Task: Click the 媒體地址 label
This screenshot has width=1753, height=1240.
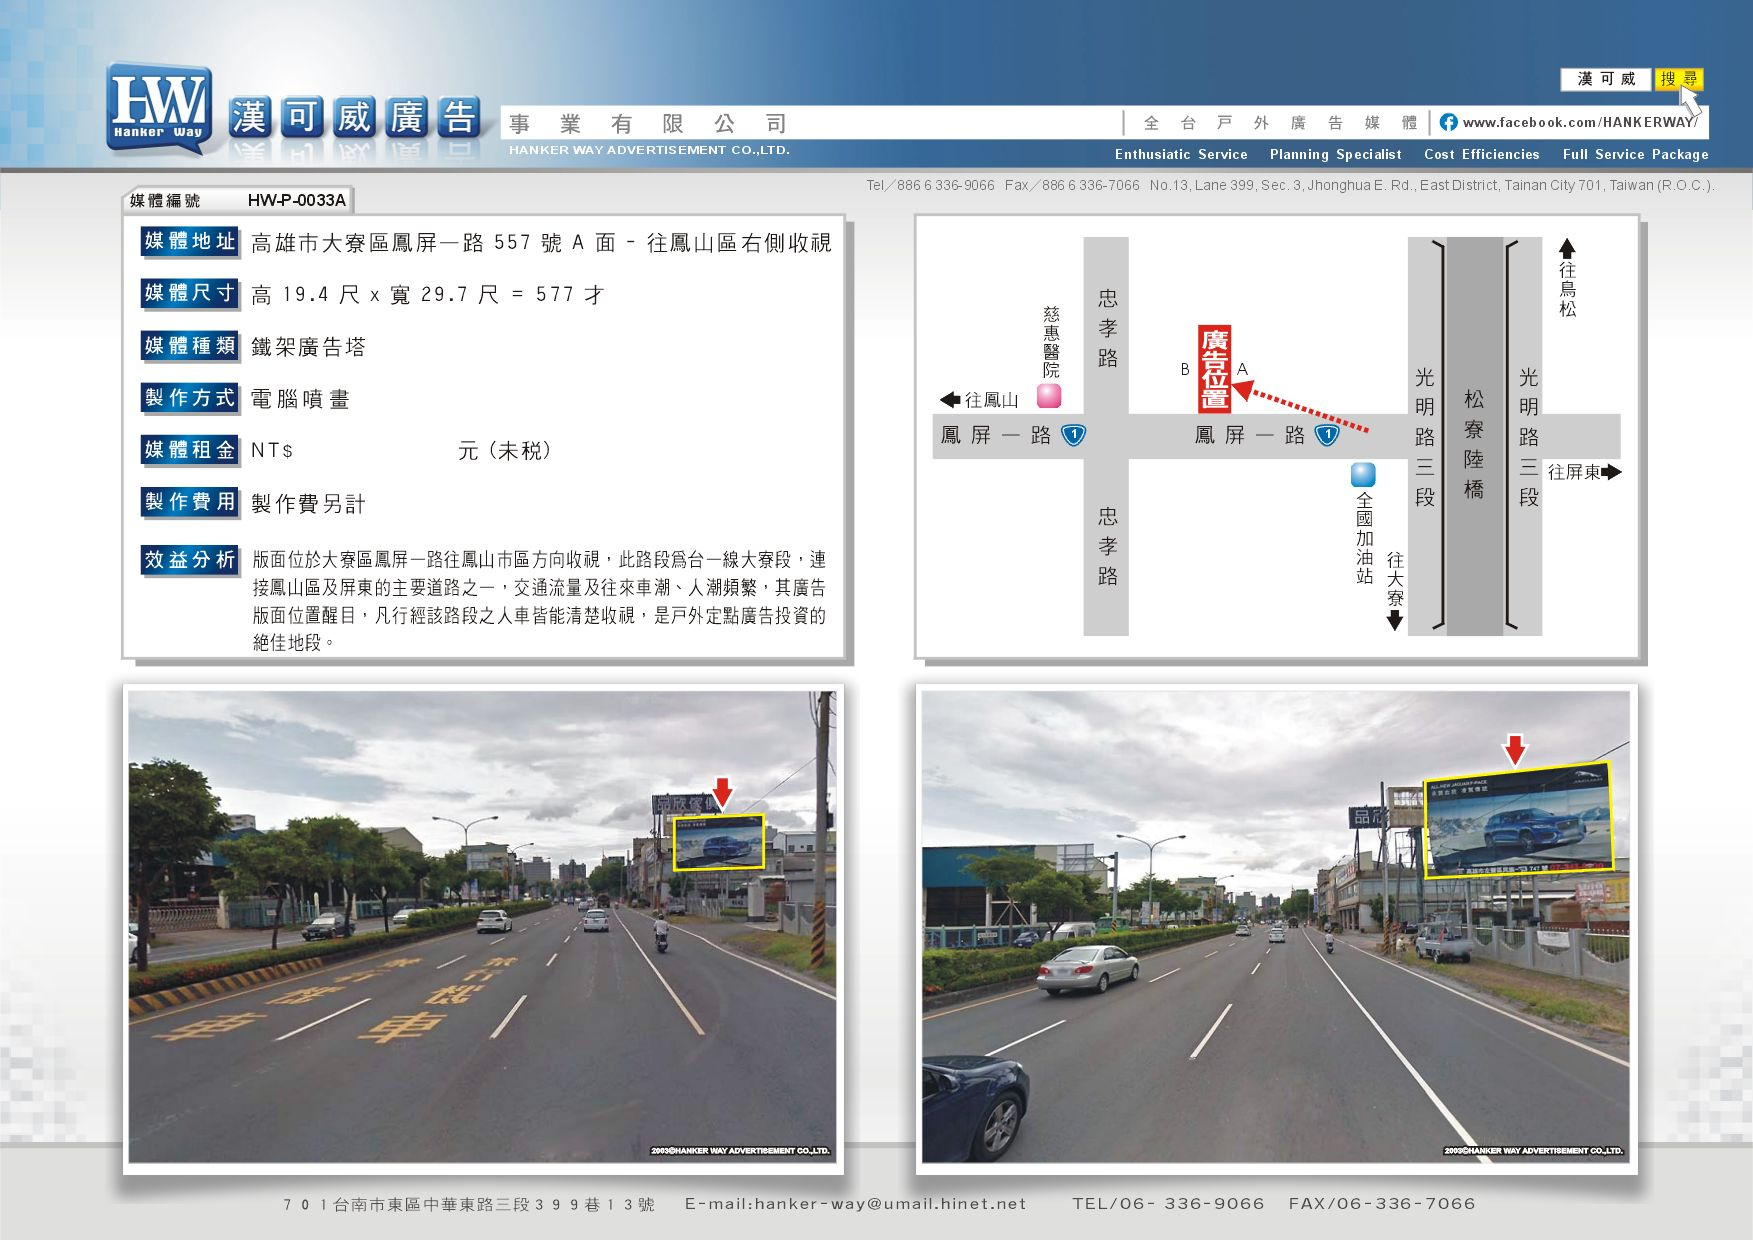Action: 190,241
